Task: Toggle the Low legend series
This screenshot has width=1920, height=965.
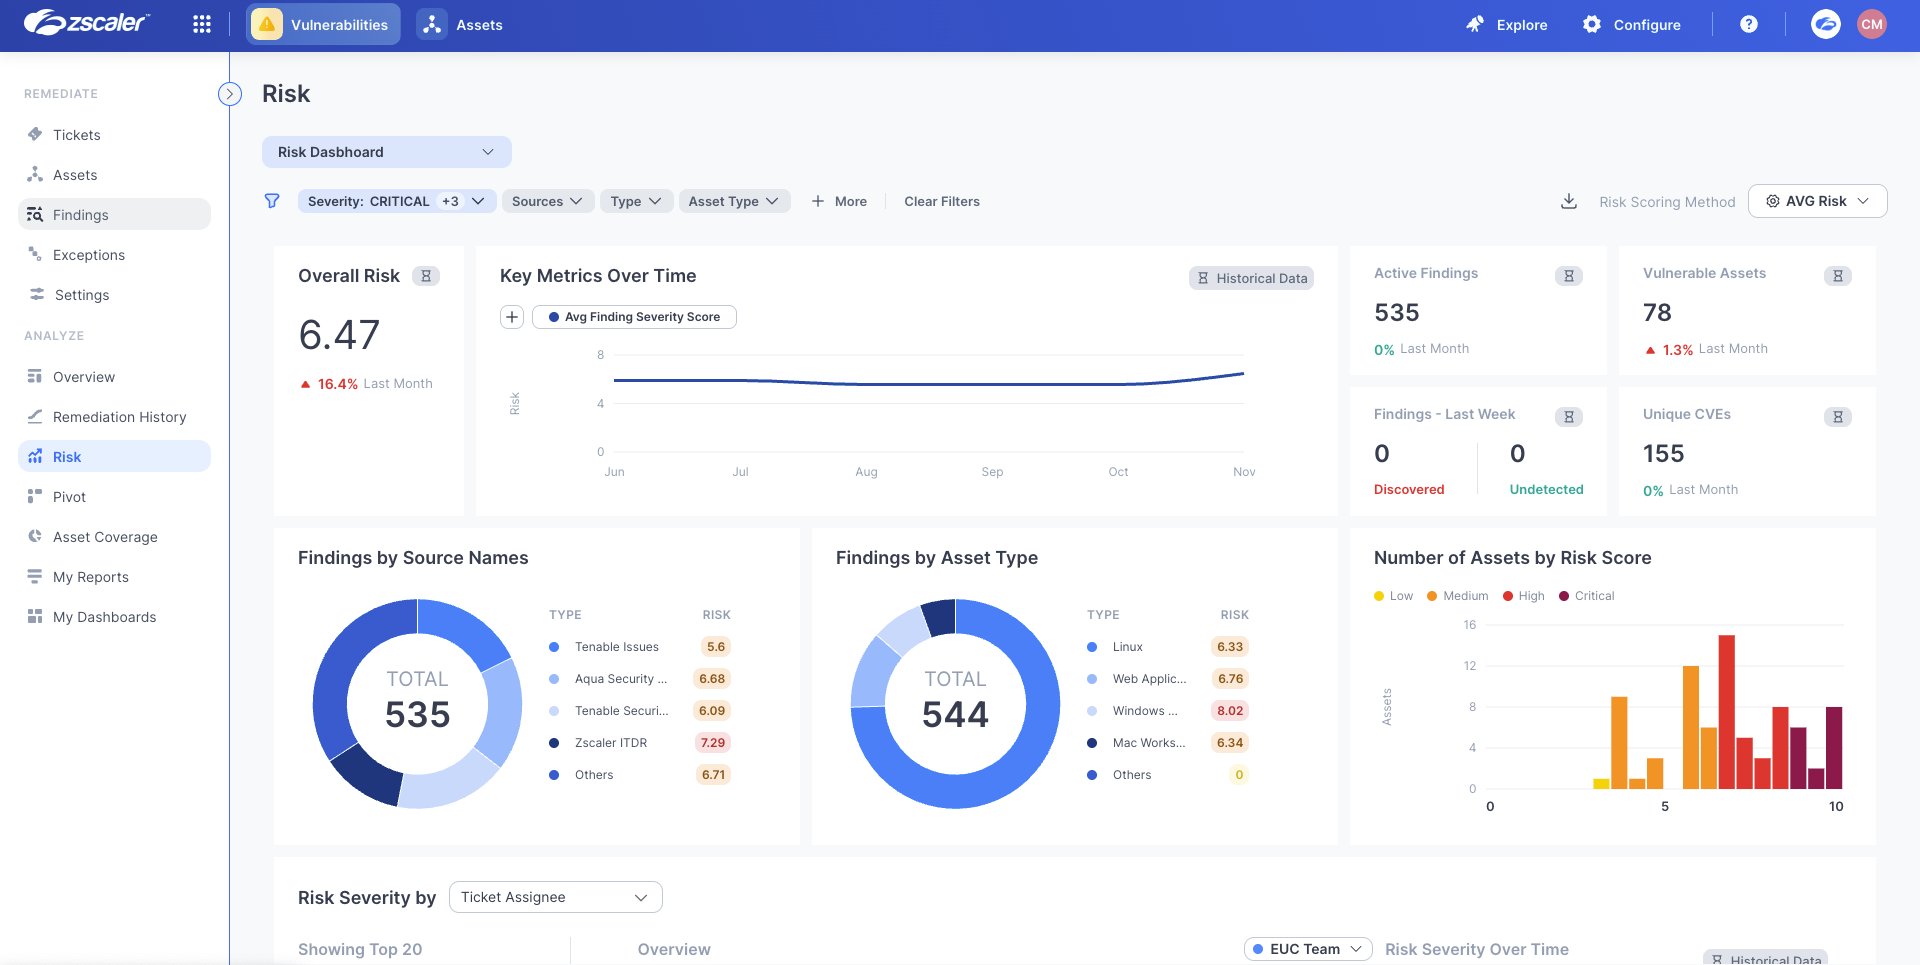Action: (1393, 596)
